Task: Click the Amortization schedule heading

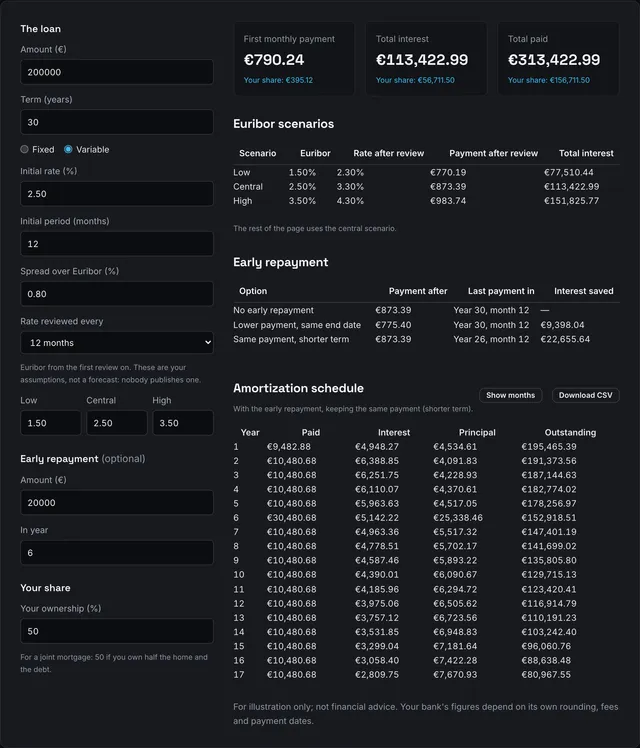Action: (x=299, y=388)
